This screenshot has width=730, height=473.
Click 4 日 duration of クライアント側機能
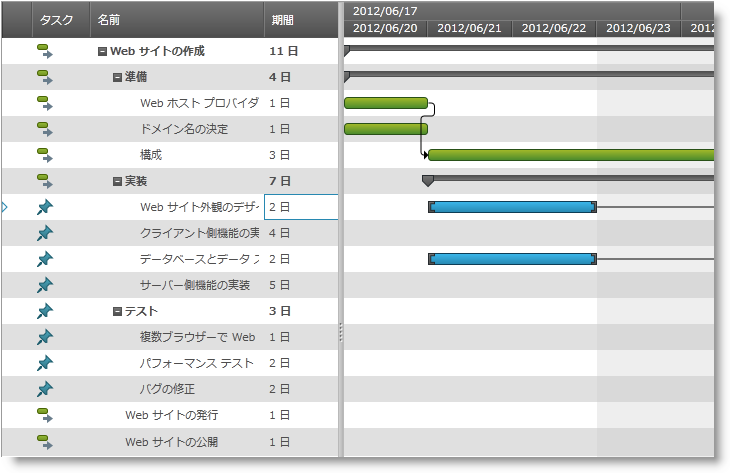[x=279, y=233]
